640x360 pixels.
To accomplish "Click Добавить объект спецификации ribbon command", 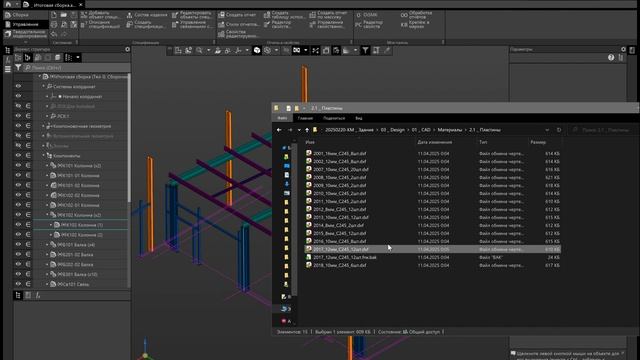I will [100, 15].
